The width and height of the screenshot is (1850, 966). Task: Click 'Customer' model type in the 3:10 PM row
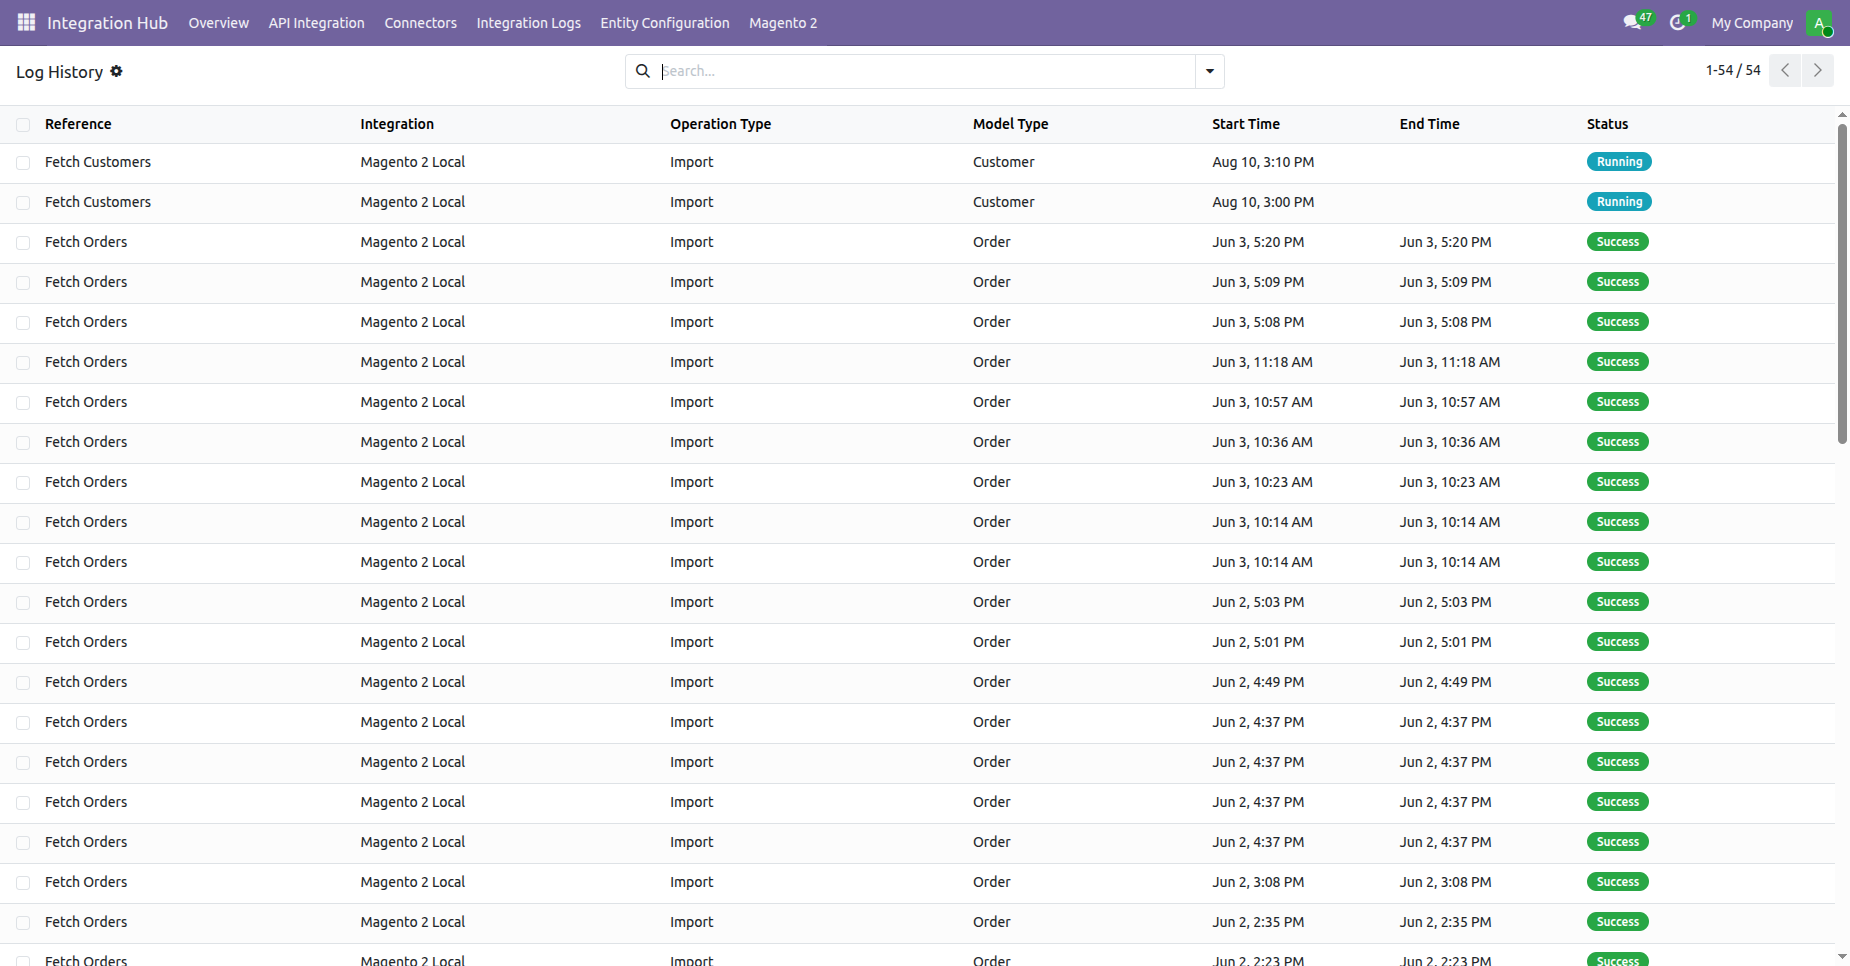pos(1003,162)
